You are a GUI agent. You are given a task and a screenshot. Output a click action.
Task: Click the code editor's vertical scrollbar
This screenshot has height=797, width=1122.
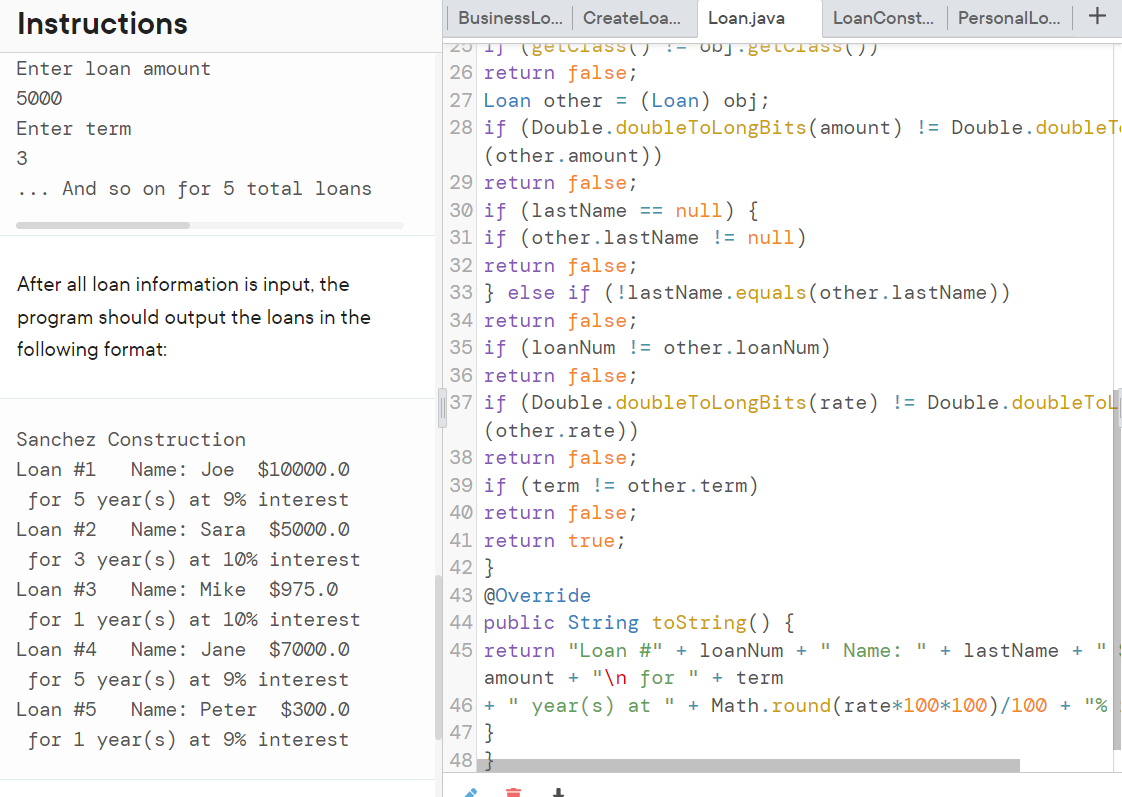tap(1118, 569)
